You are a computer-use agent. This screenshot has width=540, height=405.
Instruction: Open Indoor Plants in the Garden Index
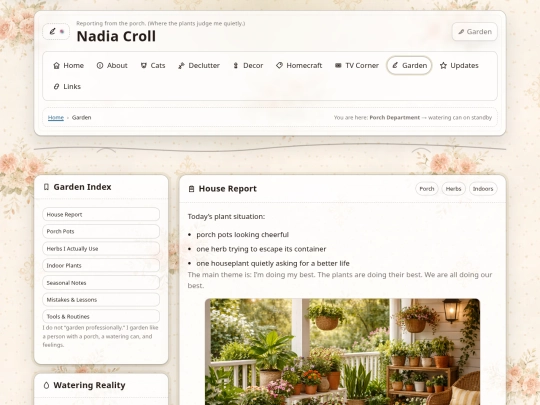tap(101, 266)
